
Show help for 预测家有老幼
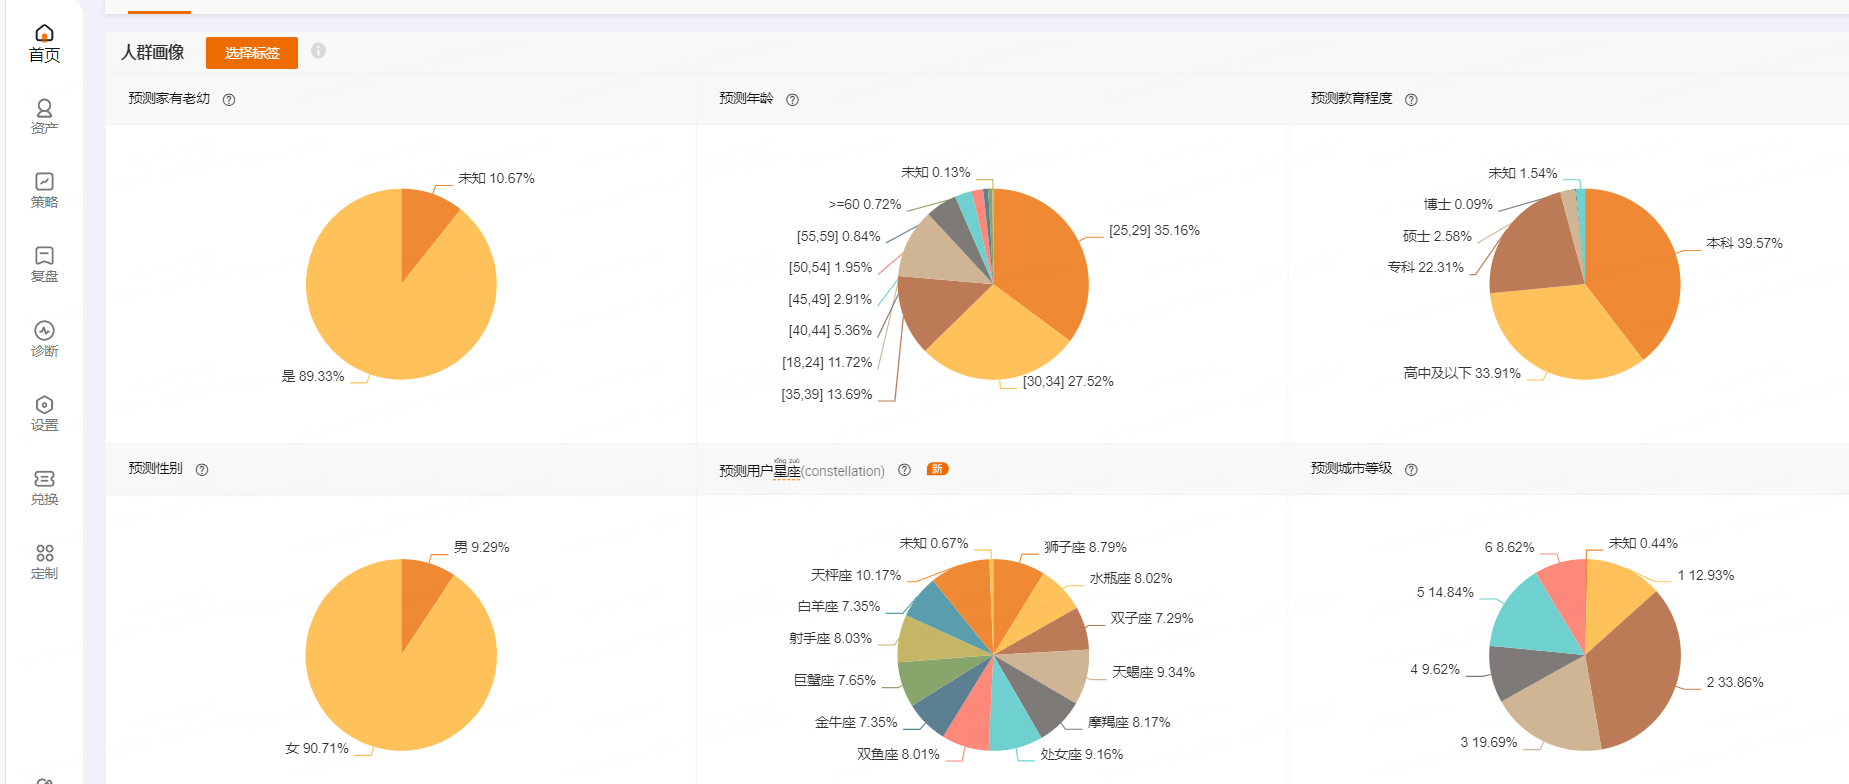(229, 100)
